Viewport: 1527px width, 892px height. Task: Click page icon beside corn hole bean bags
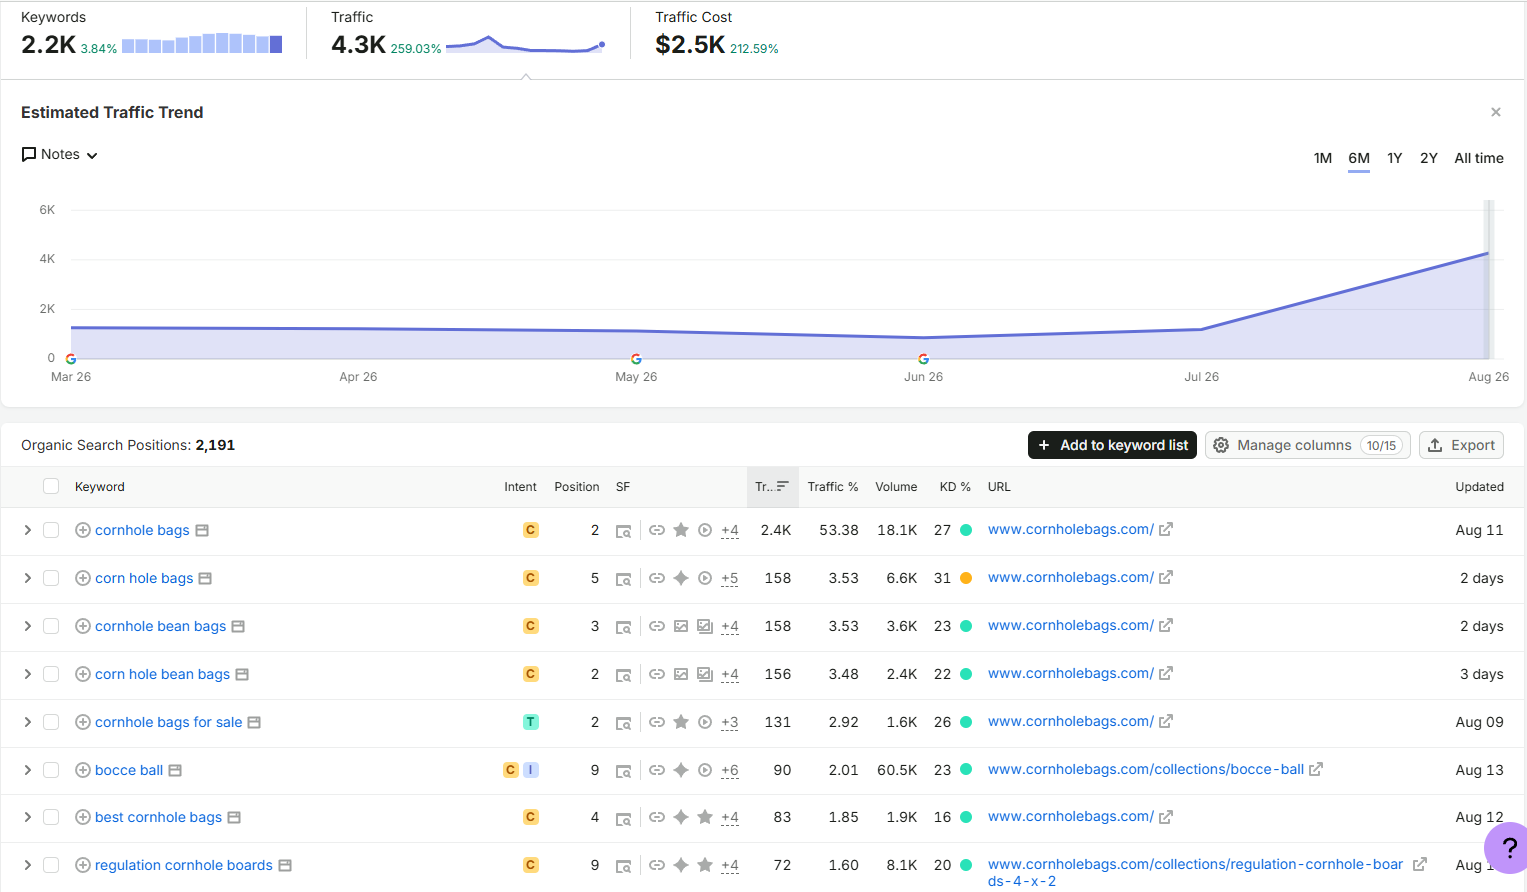point(242,674)
